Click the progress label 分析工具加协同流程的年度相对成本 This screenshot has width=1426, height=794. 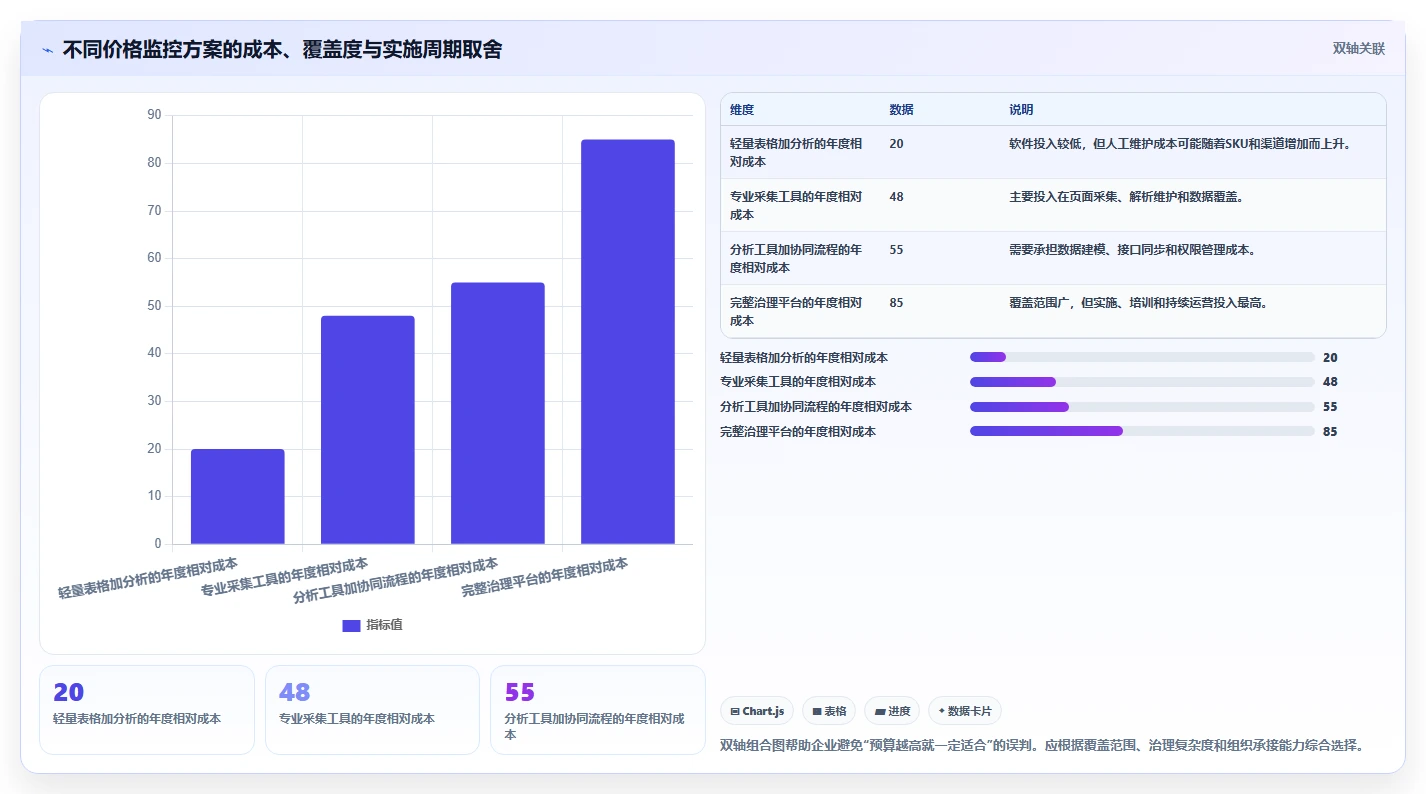pos(816,407)
